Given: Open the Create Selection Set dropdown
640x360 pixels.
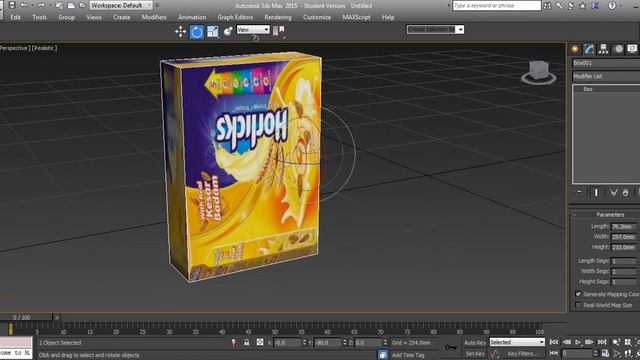Looking at the screenshot, I should tap(435, 29).
